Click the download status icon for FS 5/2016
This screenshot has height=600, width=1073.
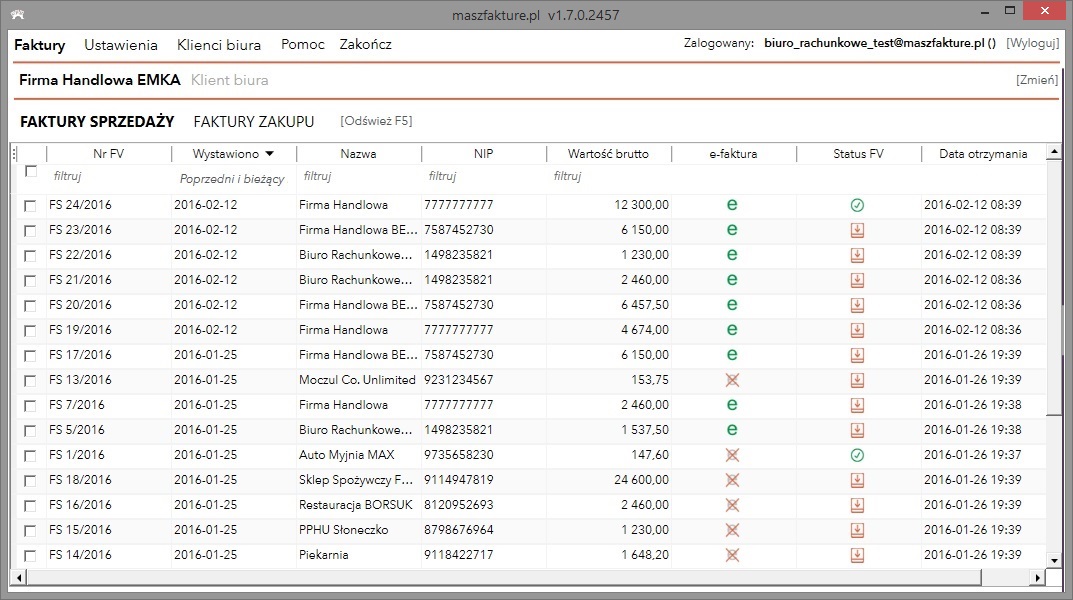tap(857, 430)
